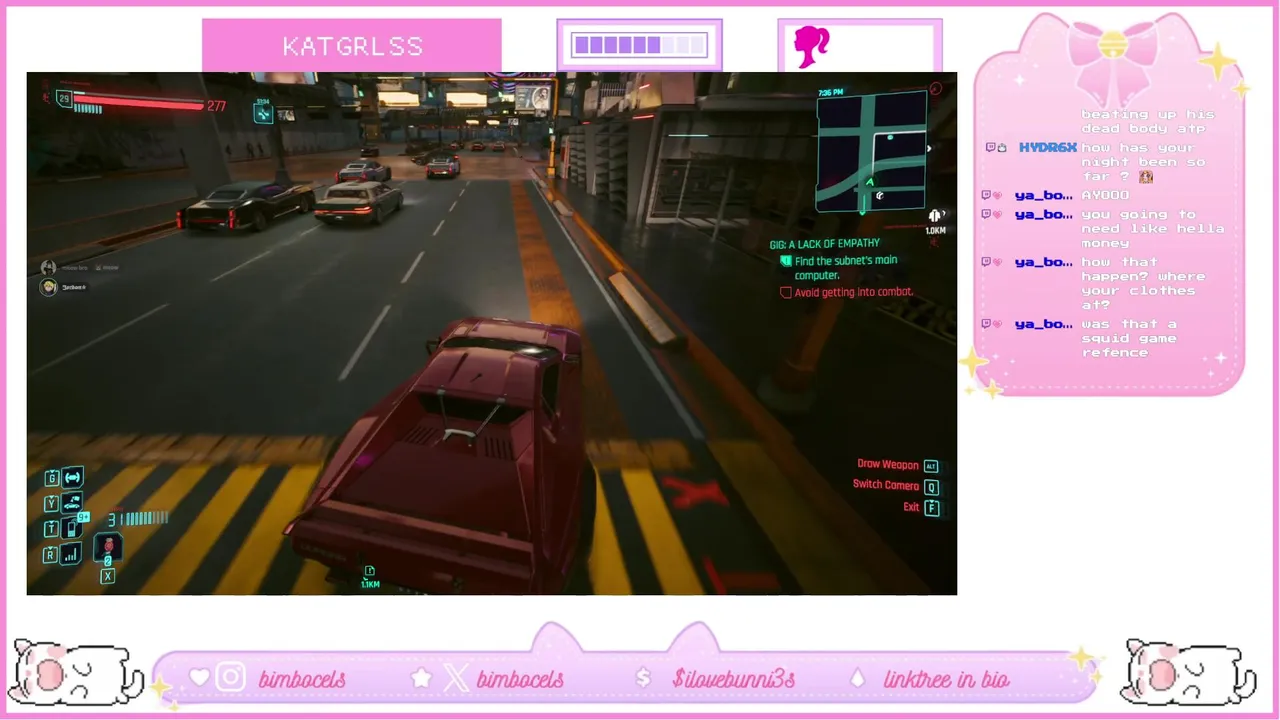
Task: Click the 7:26 PM clock above minimap
Action: pyautogui.click(x=830, y=93)
